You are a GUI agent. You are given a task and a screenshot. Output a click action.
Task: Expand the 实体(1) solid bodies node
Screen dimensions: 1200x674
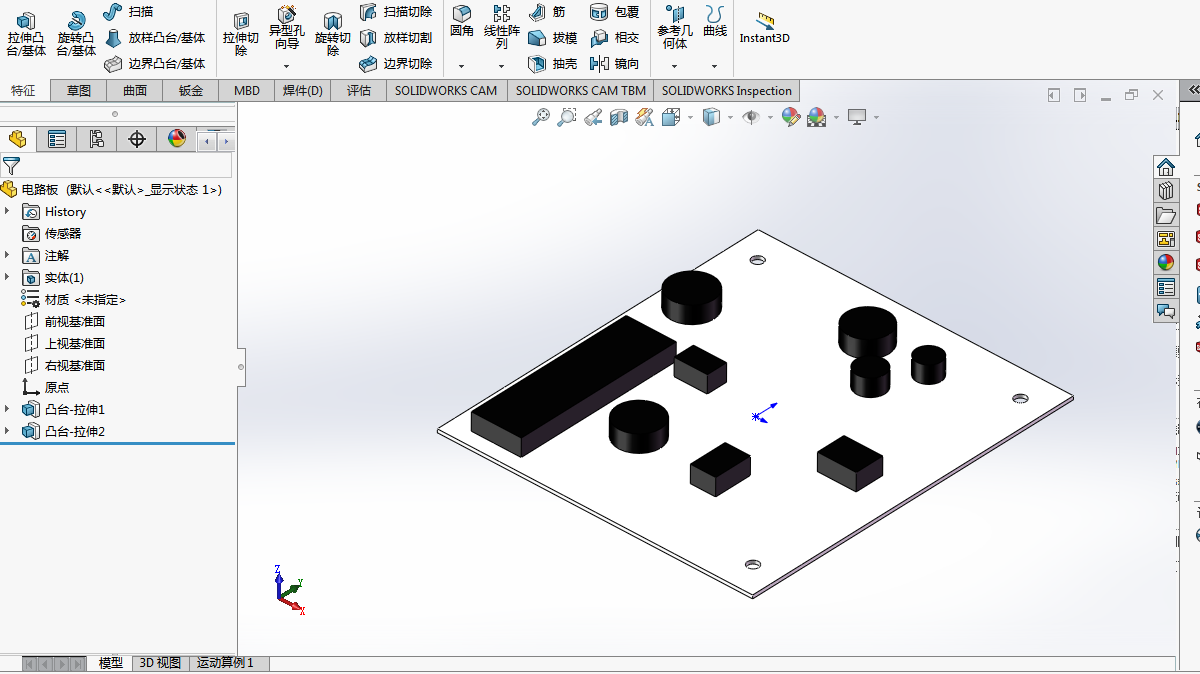[x=7, y=277]
